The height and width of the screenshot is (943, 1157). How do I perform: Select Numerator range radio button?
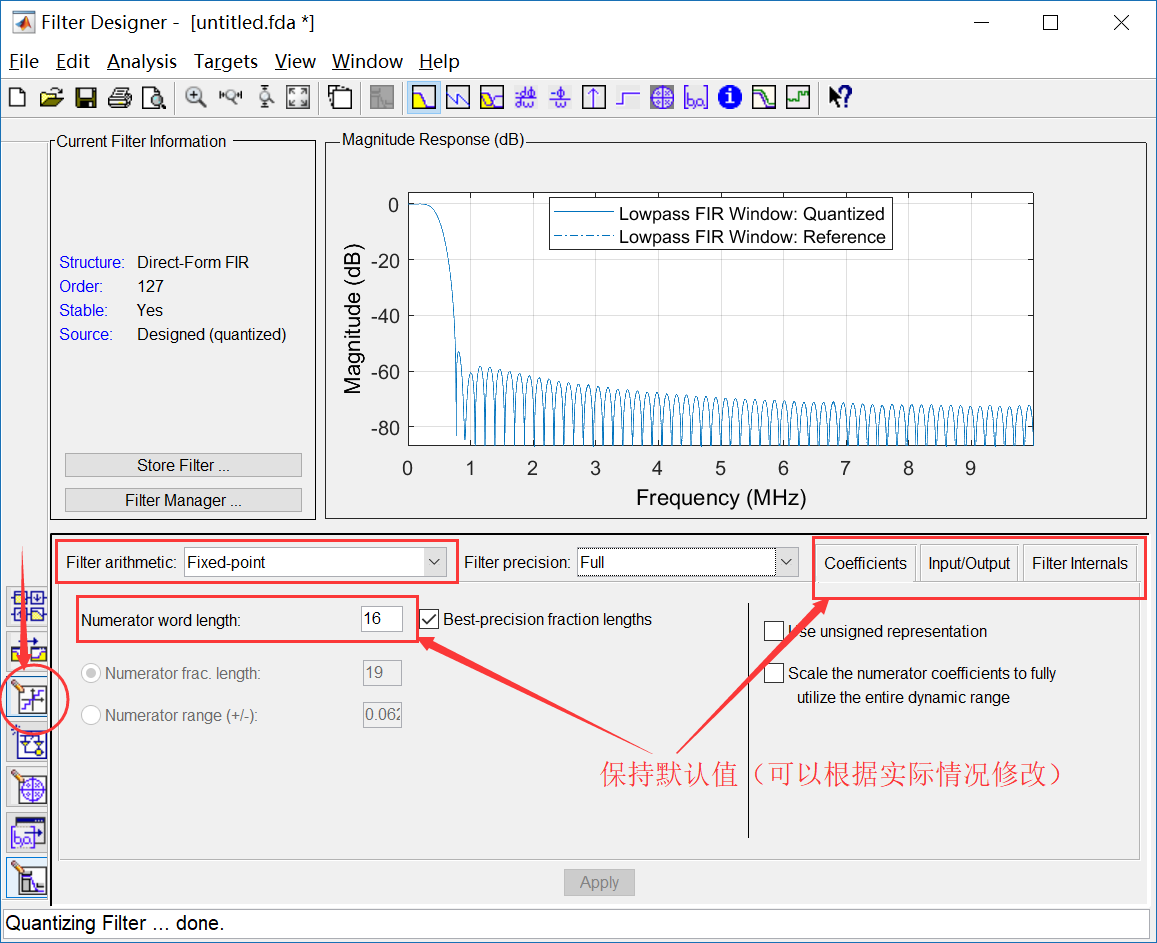91,715
